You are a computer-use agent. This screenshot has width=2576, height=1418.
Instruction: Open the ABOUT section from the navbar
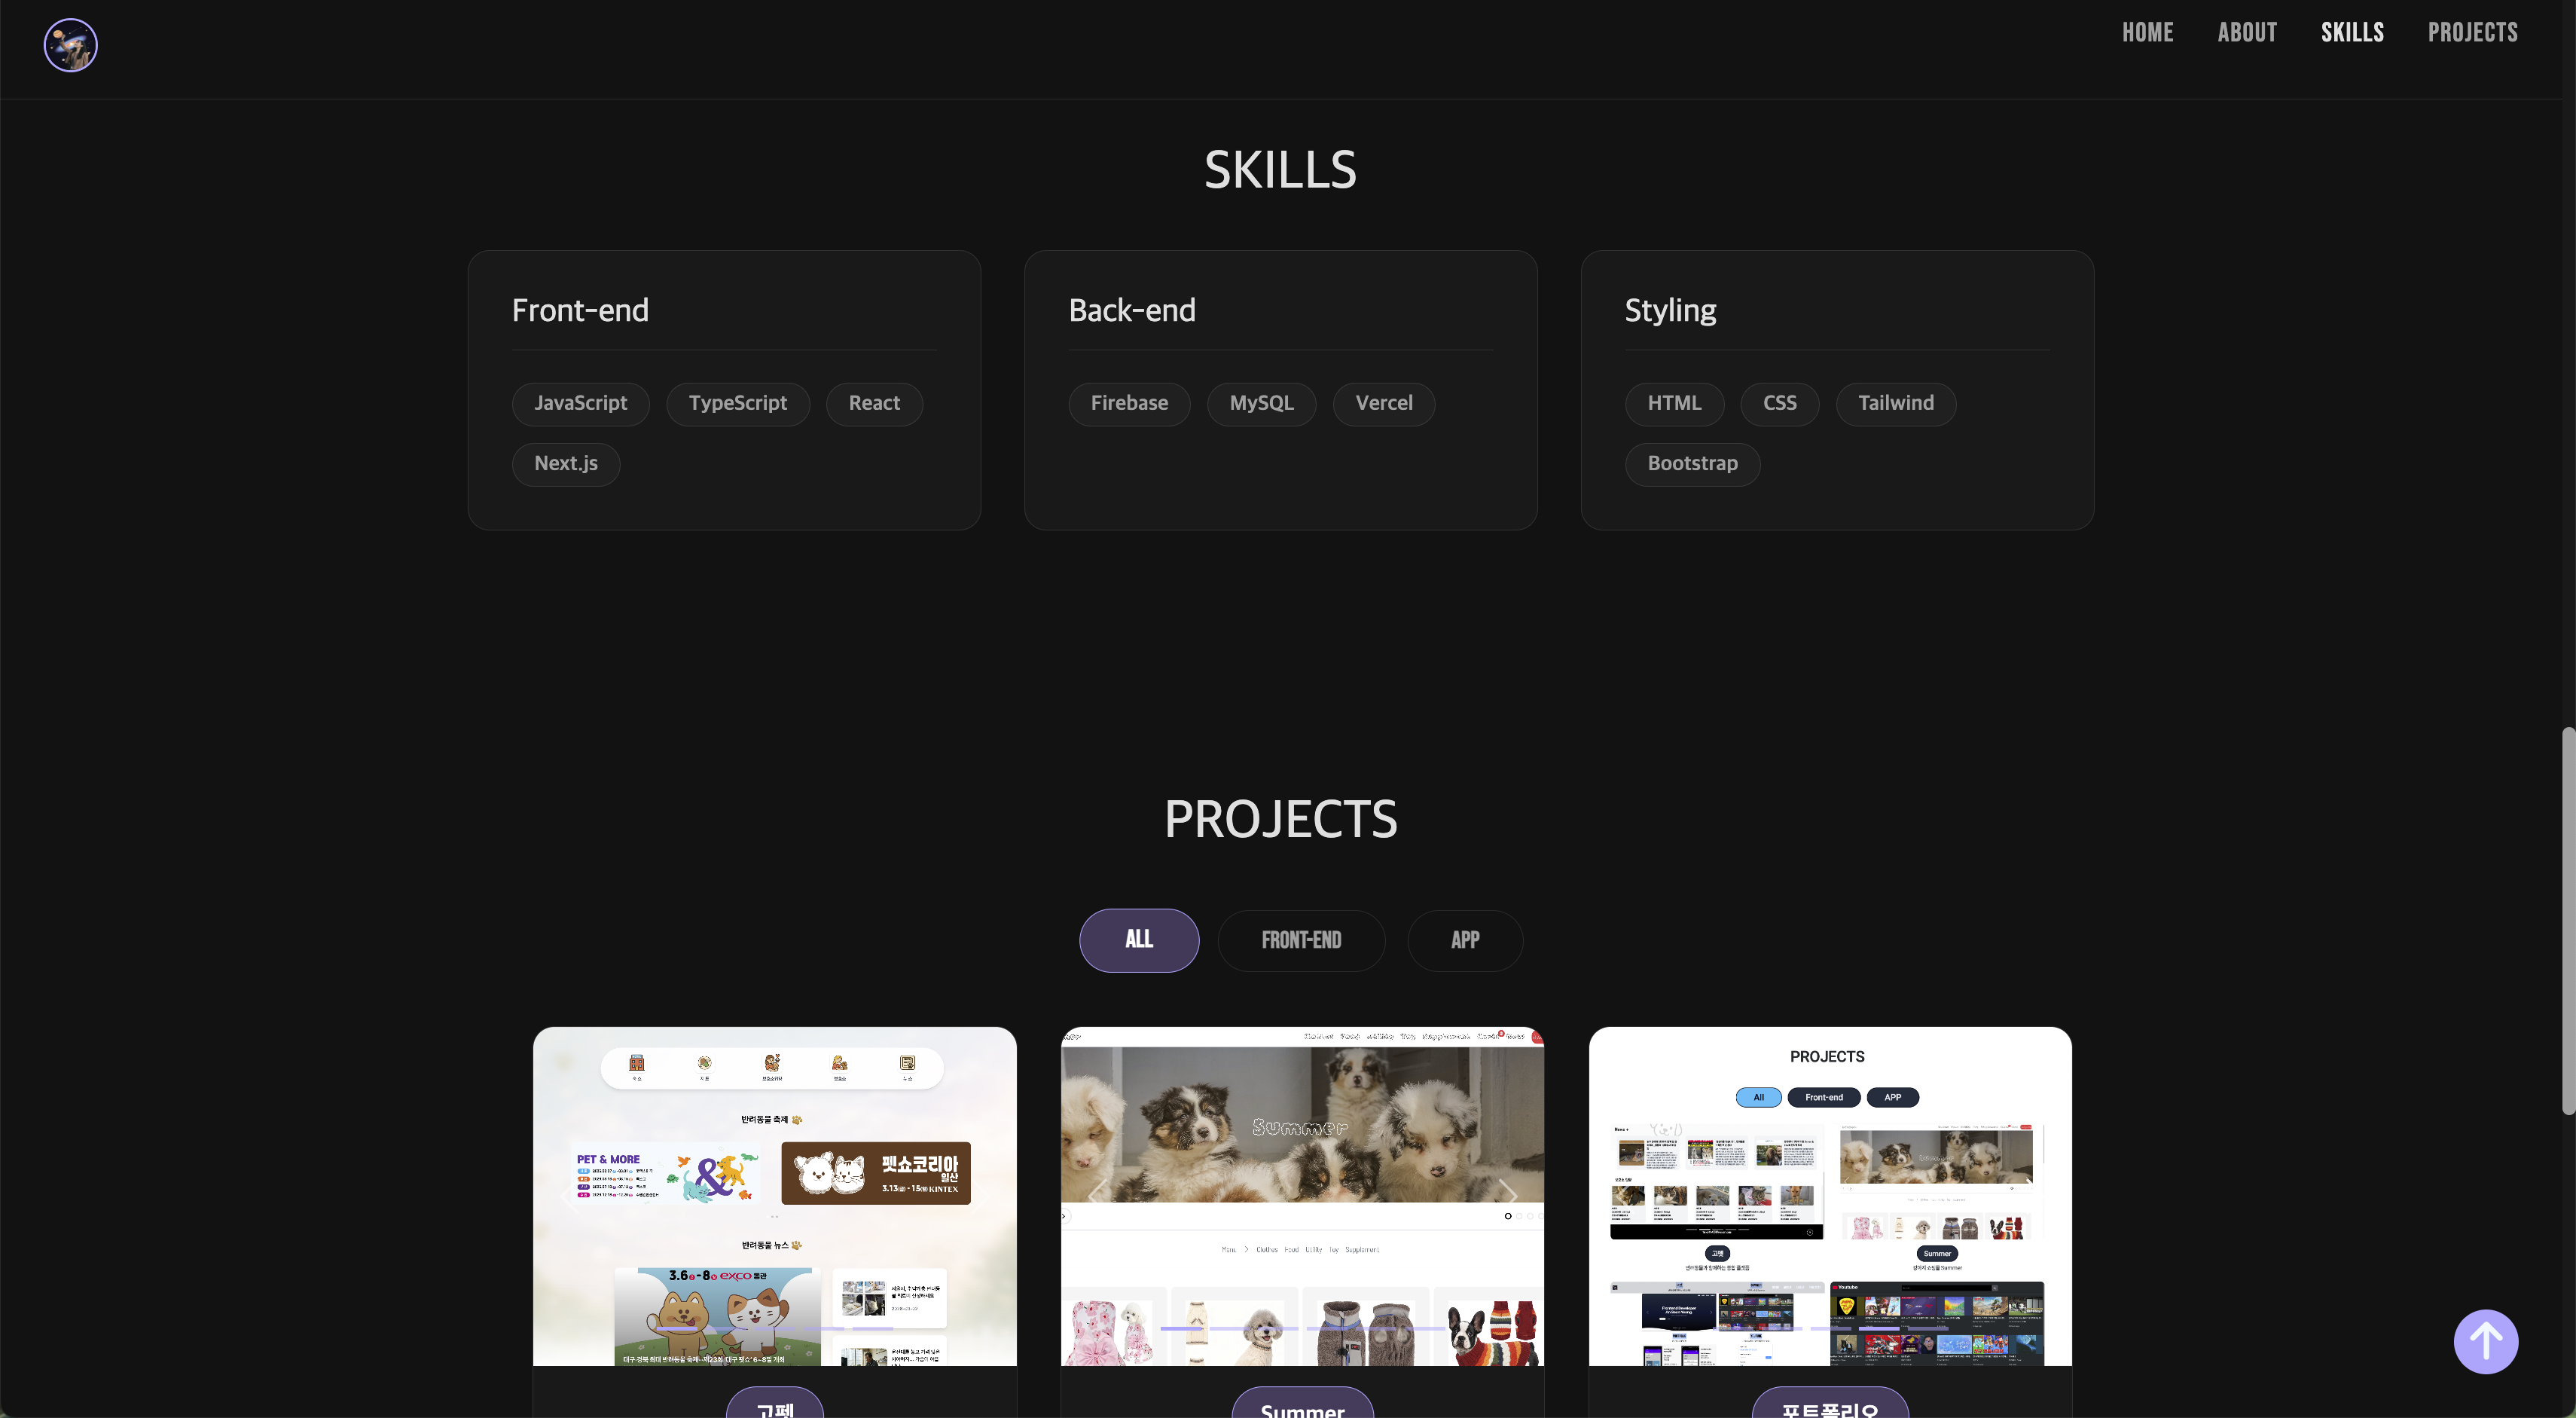[2247, 32]
